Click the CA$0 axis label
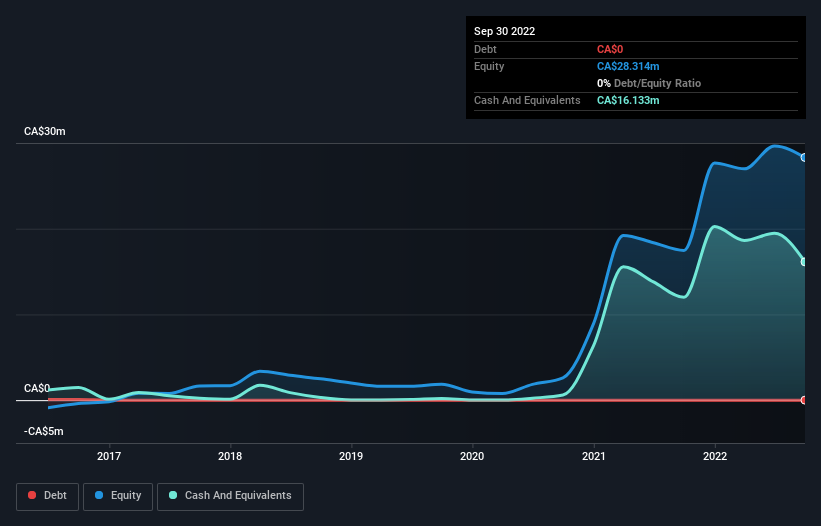 pyautogui.click(x=37, y=388)
